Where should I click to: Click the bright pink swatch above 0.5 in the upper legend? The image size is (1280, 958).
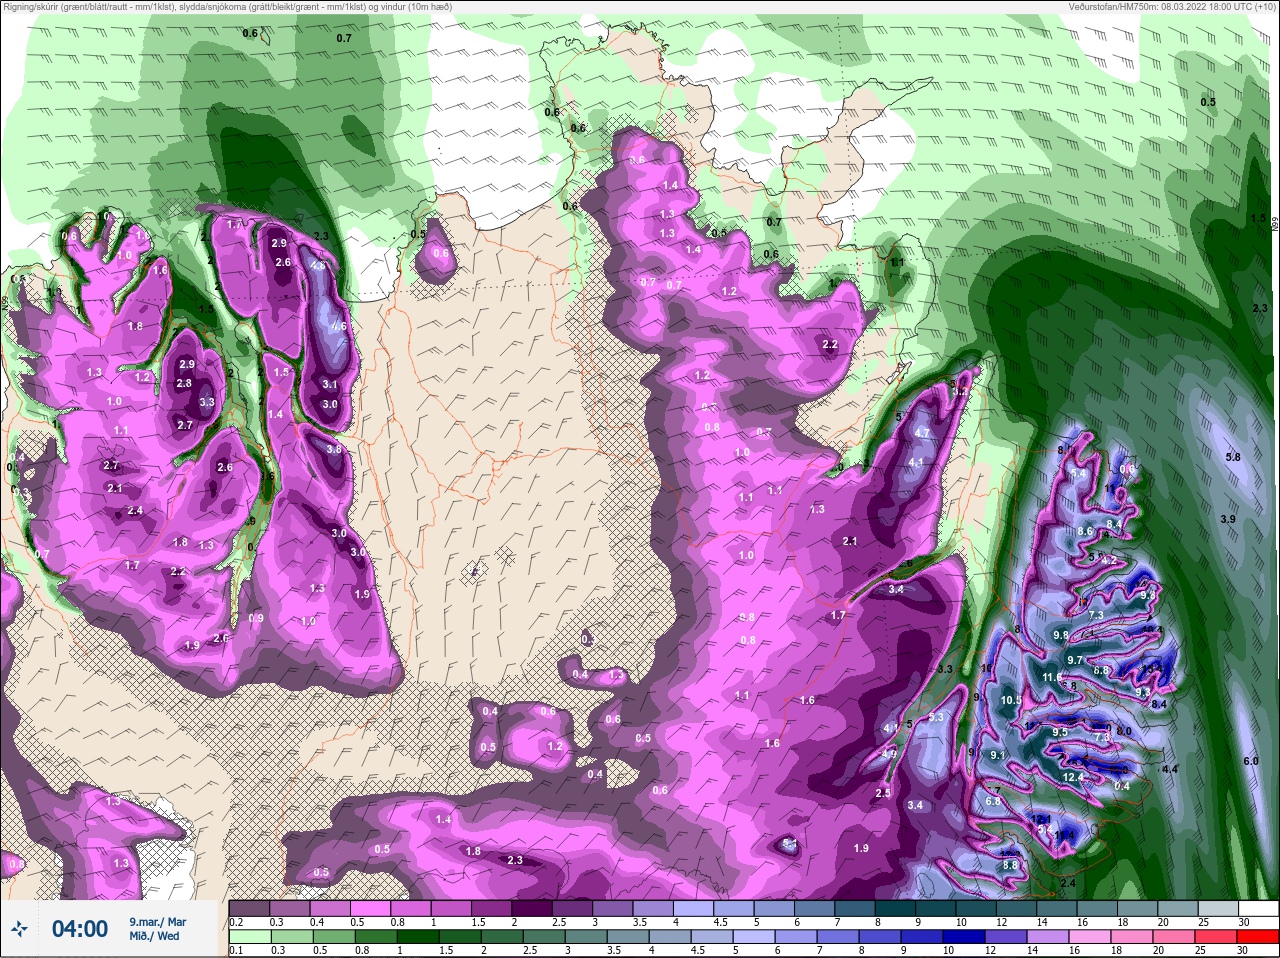[x=371, y=908]
